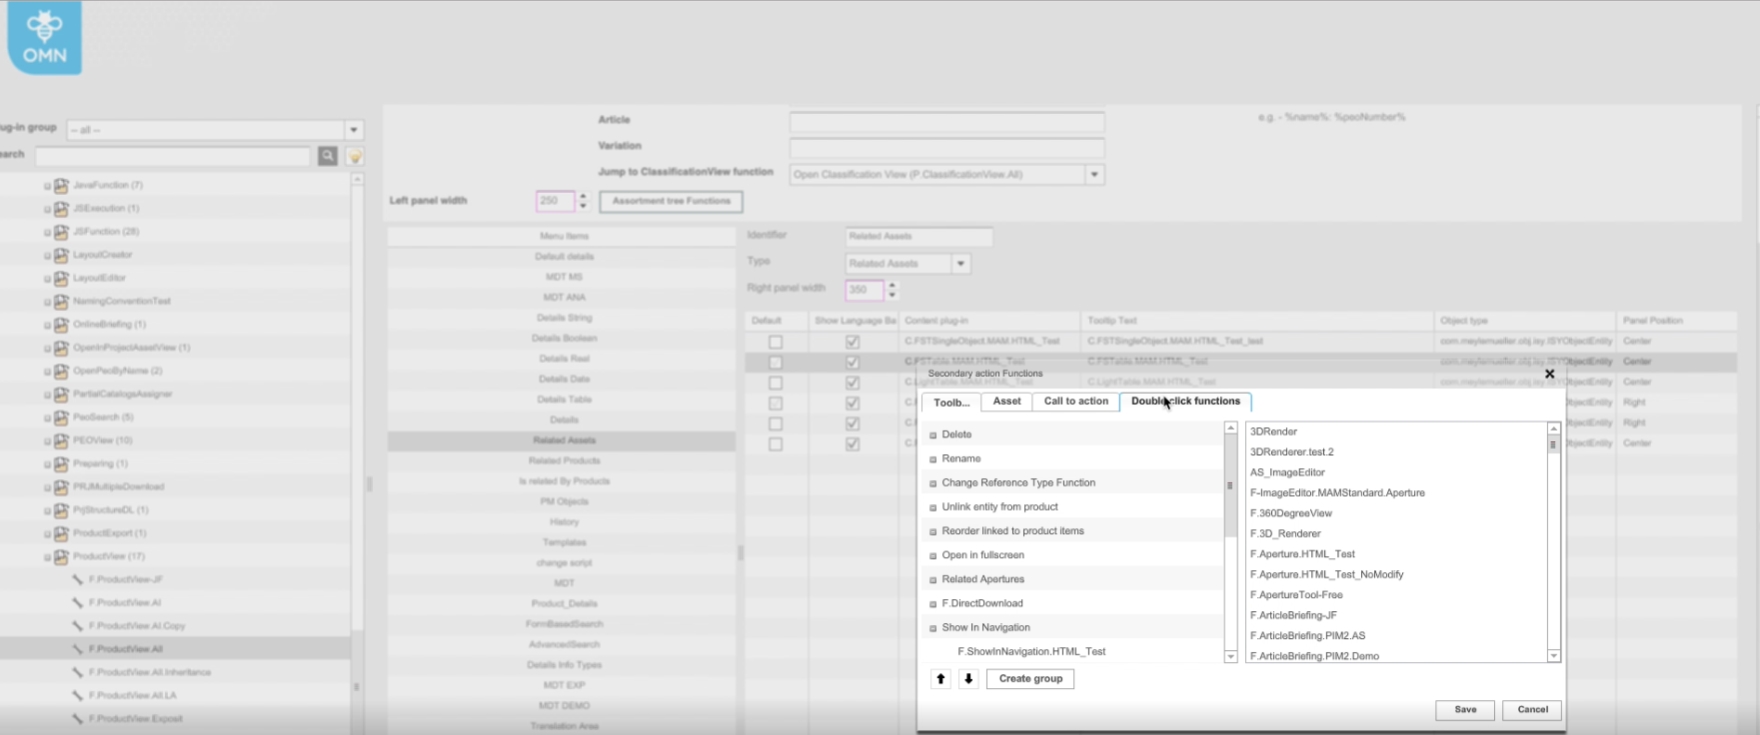
Task: Cancel the Secondary action Functions dialog
Action: tap(1532, 710)
